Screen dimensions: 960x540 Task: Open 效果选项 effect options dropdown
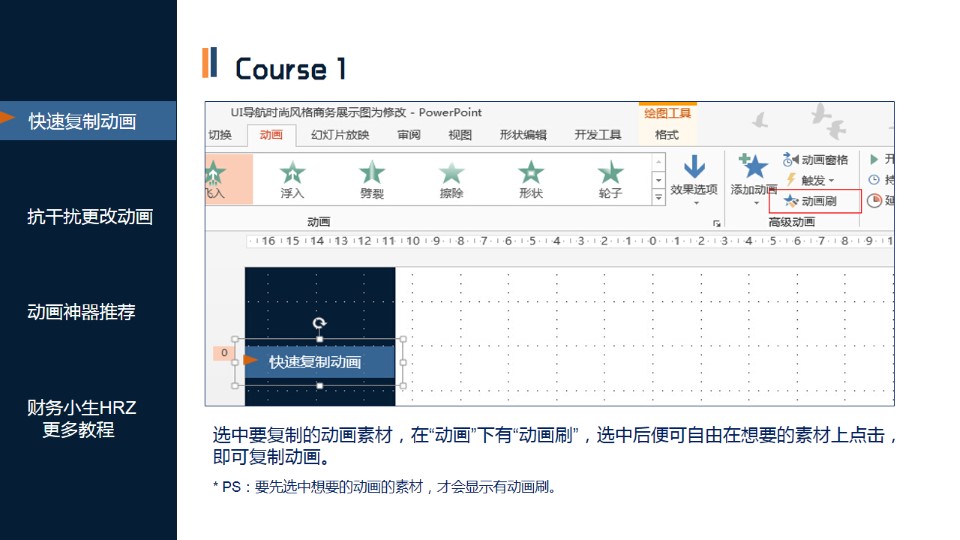coord(693,178)
